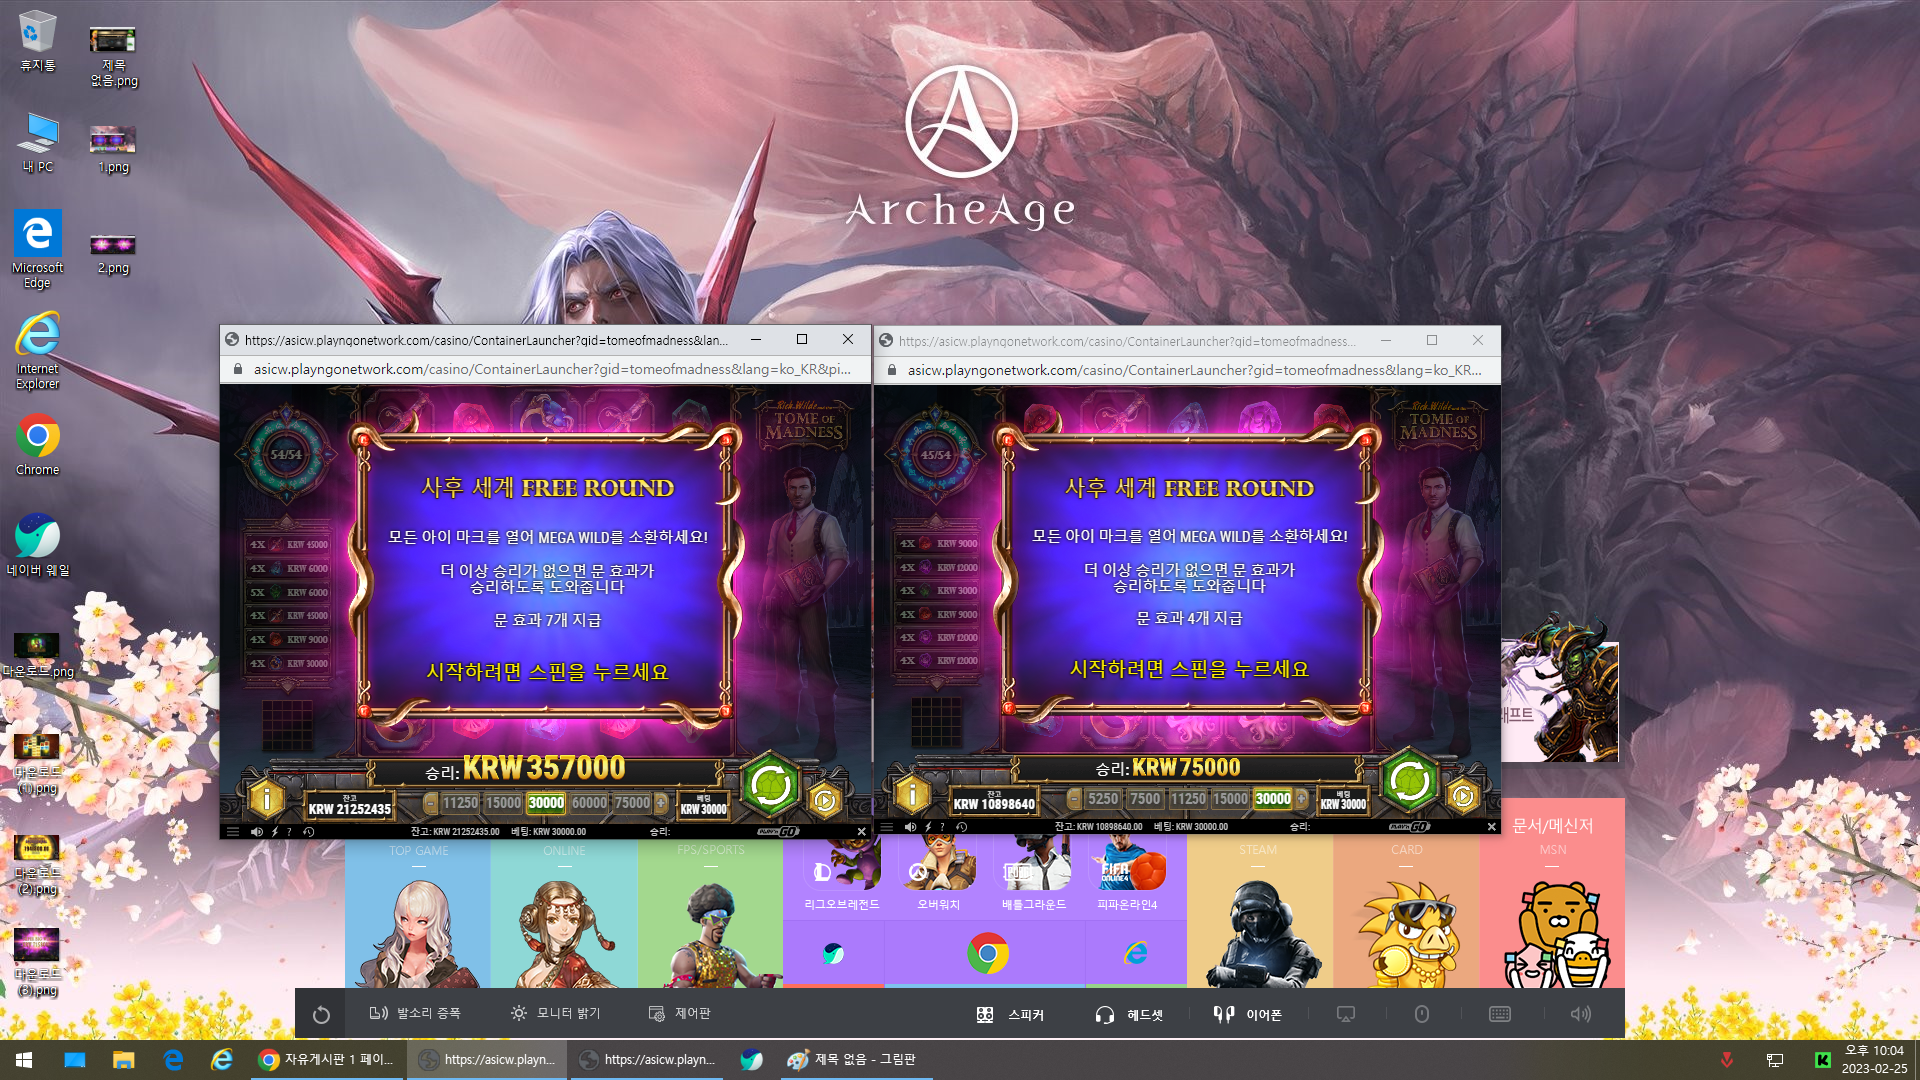Open 제어판 control panel button

[679, 1013]
